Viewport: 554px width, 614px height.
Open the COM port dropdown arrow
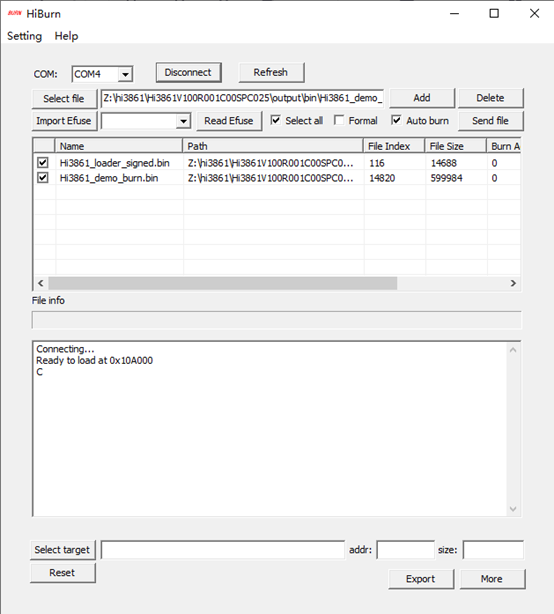coord(125,74)
